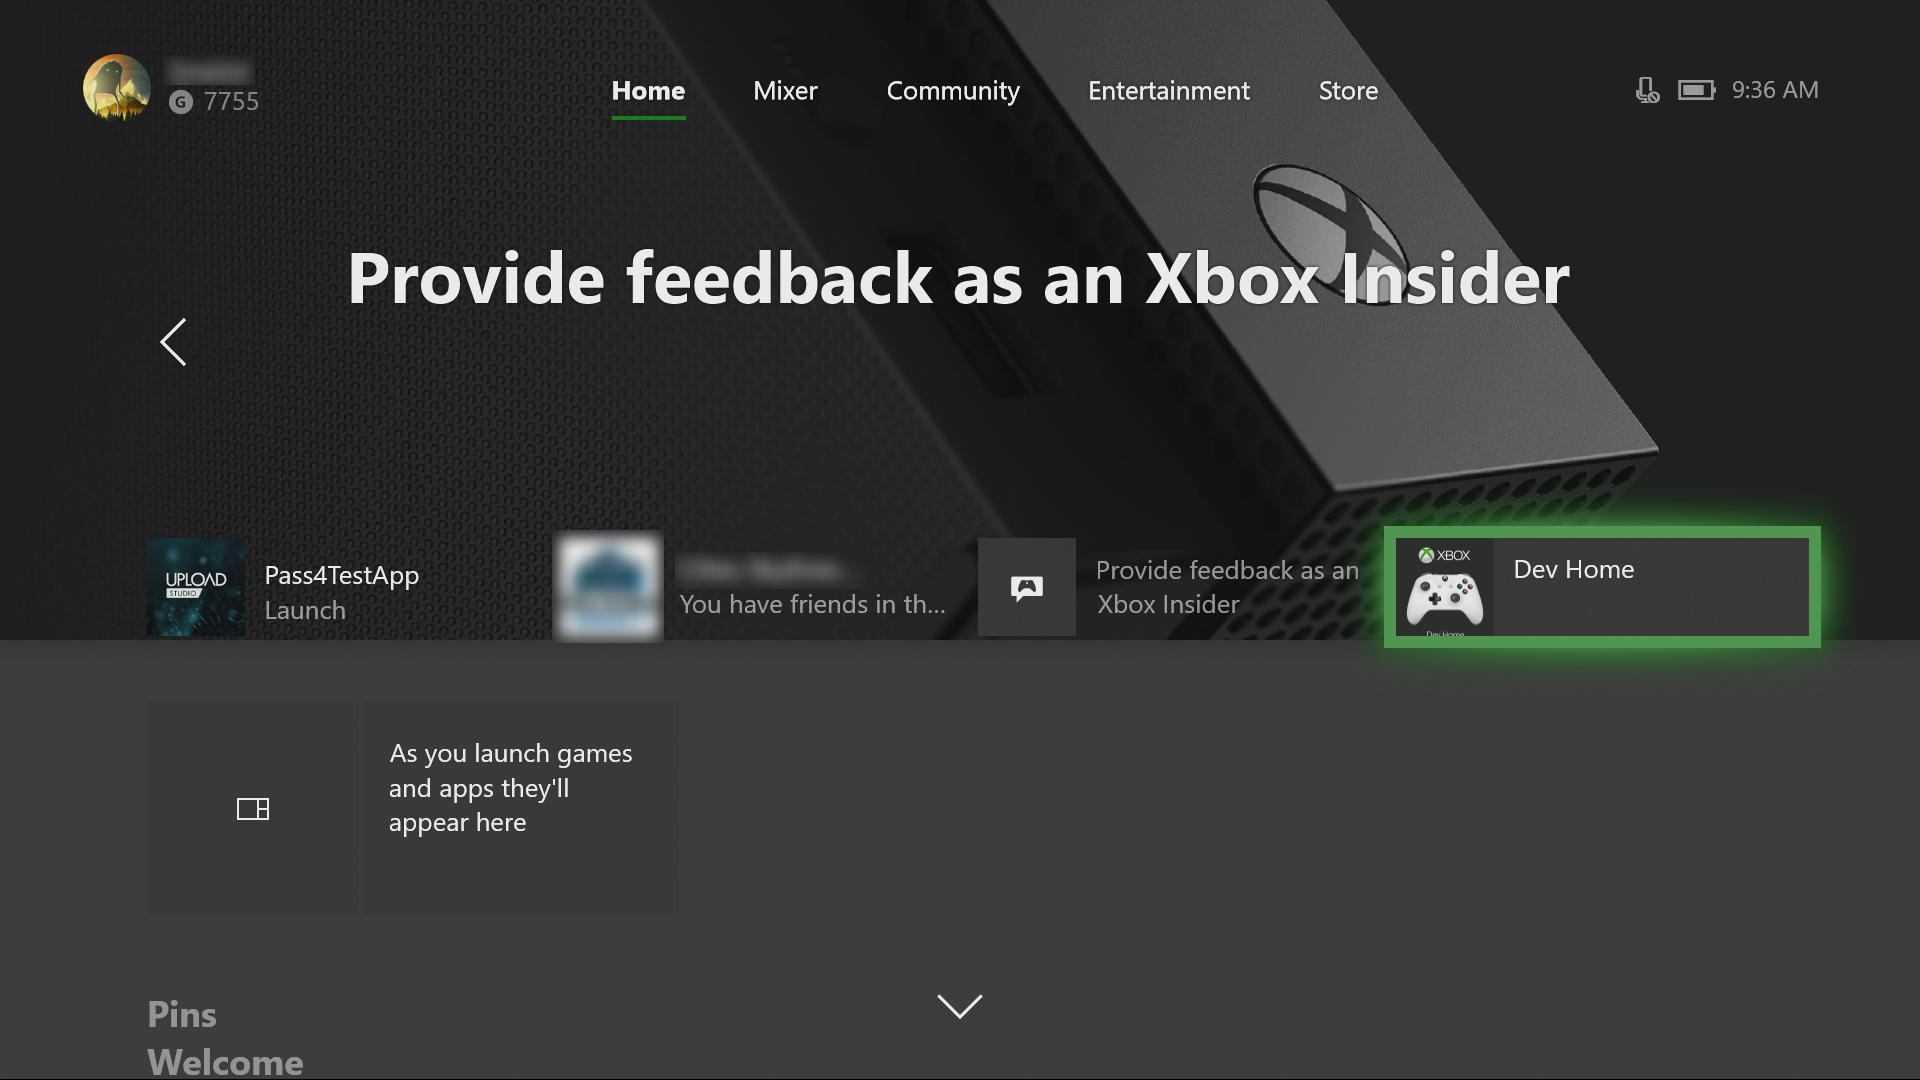Image resolution: width=1920 pixels, height=1080 pixels.
Task: Open the Store tab
Action: click(x=1348, y=88)
